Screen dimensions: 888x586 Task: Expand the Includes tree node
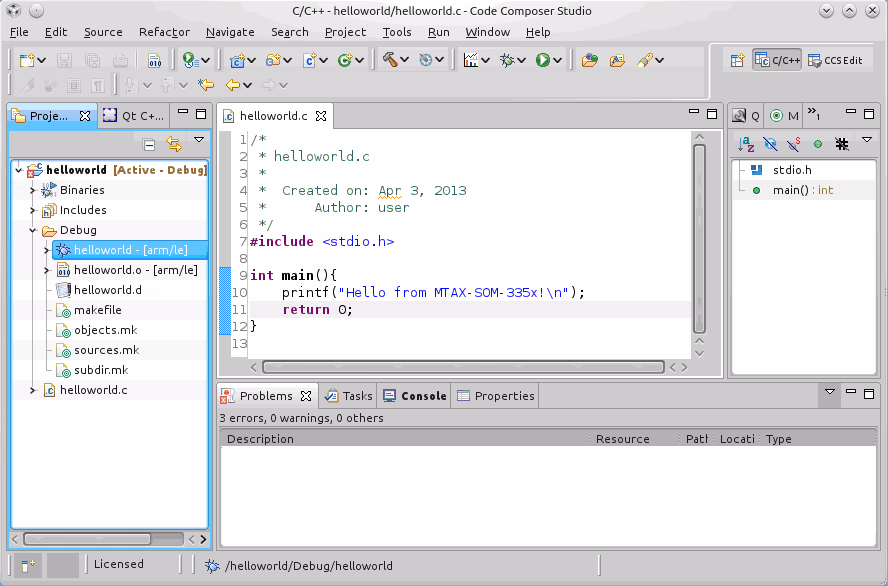33,210
